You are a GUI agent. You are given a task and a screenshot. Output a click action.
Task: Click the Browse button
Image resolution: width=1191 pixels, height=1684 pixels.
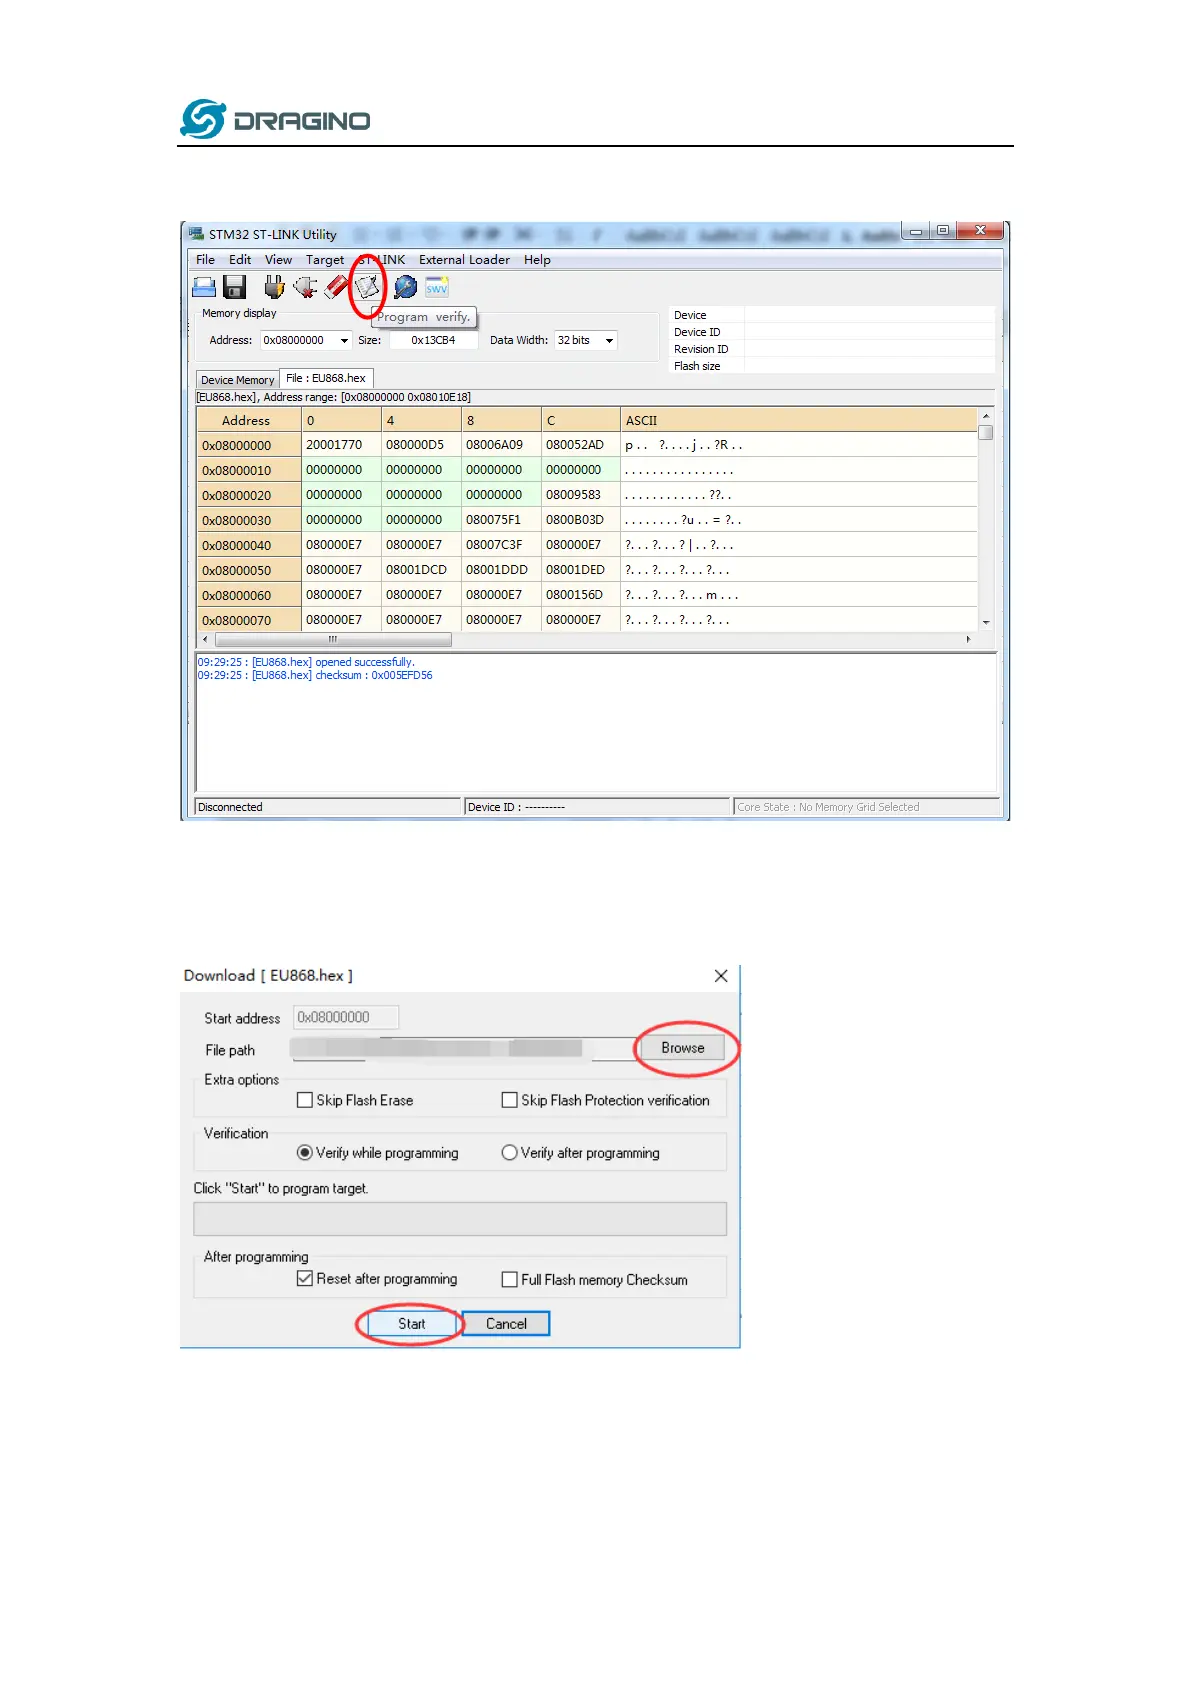pyautogui.click(x=682, y=1048)
